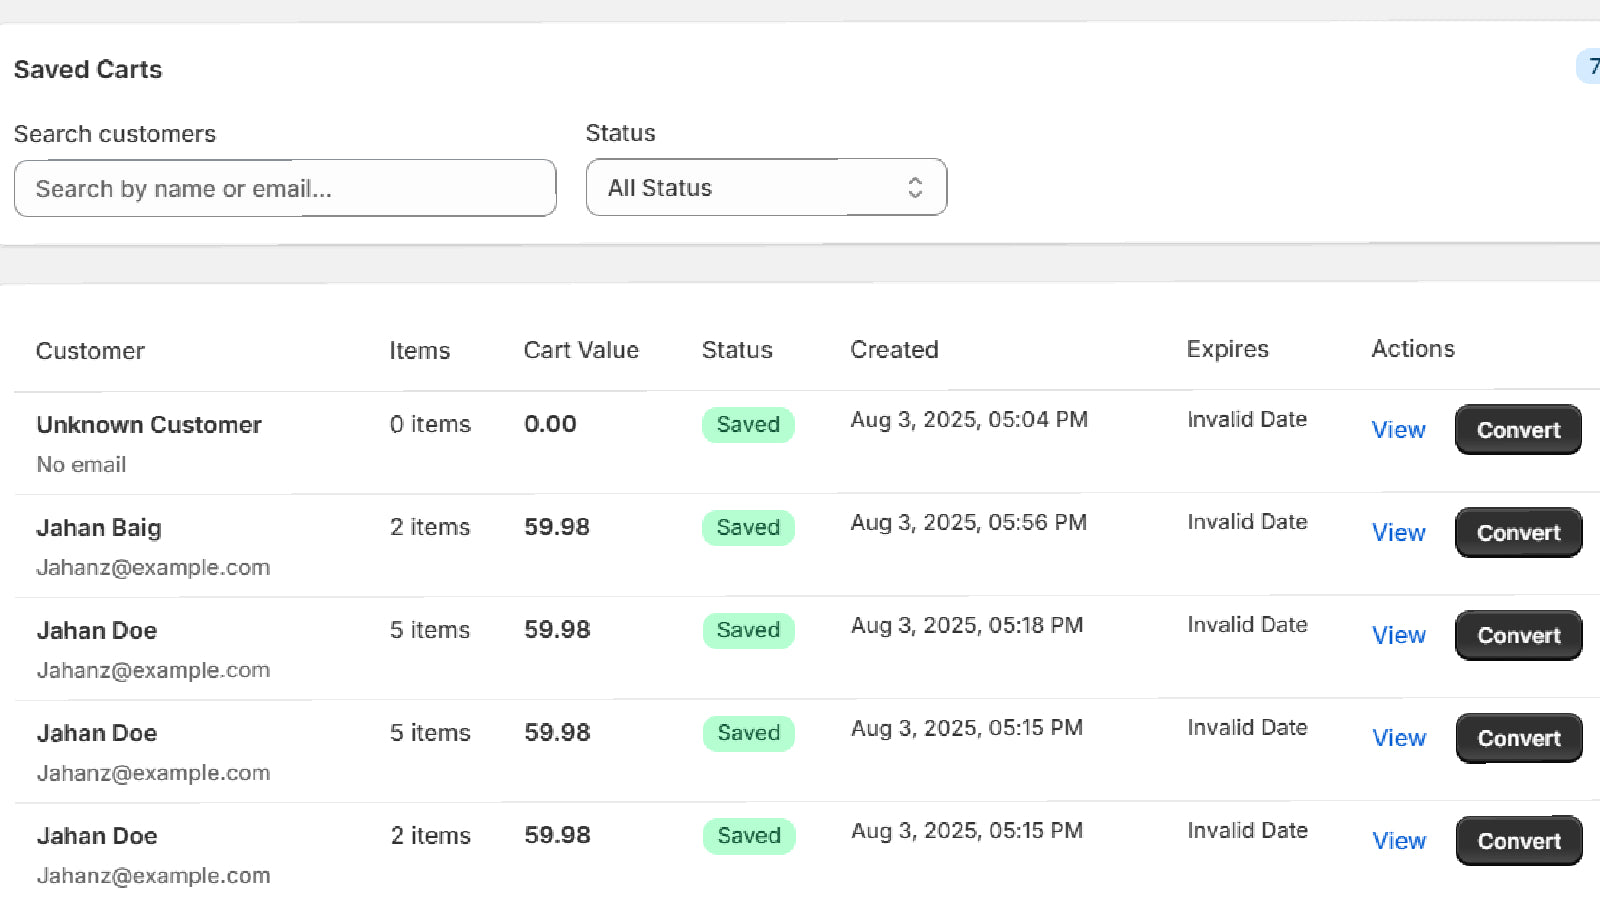View Jahan Baig's saved cart
Screen dimensions: 1600x900
pyautogui.click(x=1398, y=532)
